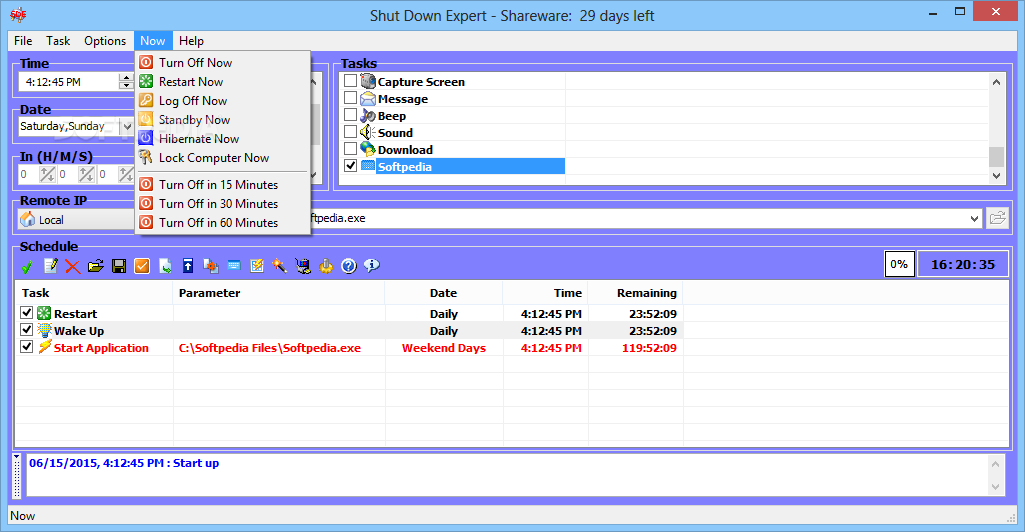Viewport: 1025px width, 532px height.
Task: Click the log panel scroll down arrow
Action: point(996,486)
